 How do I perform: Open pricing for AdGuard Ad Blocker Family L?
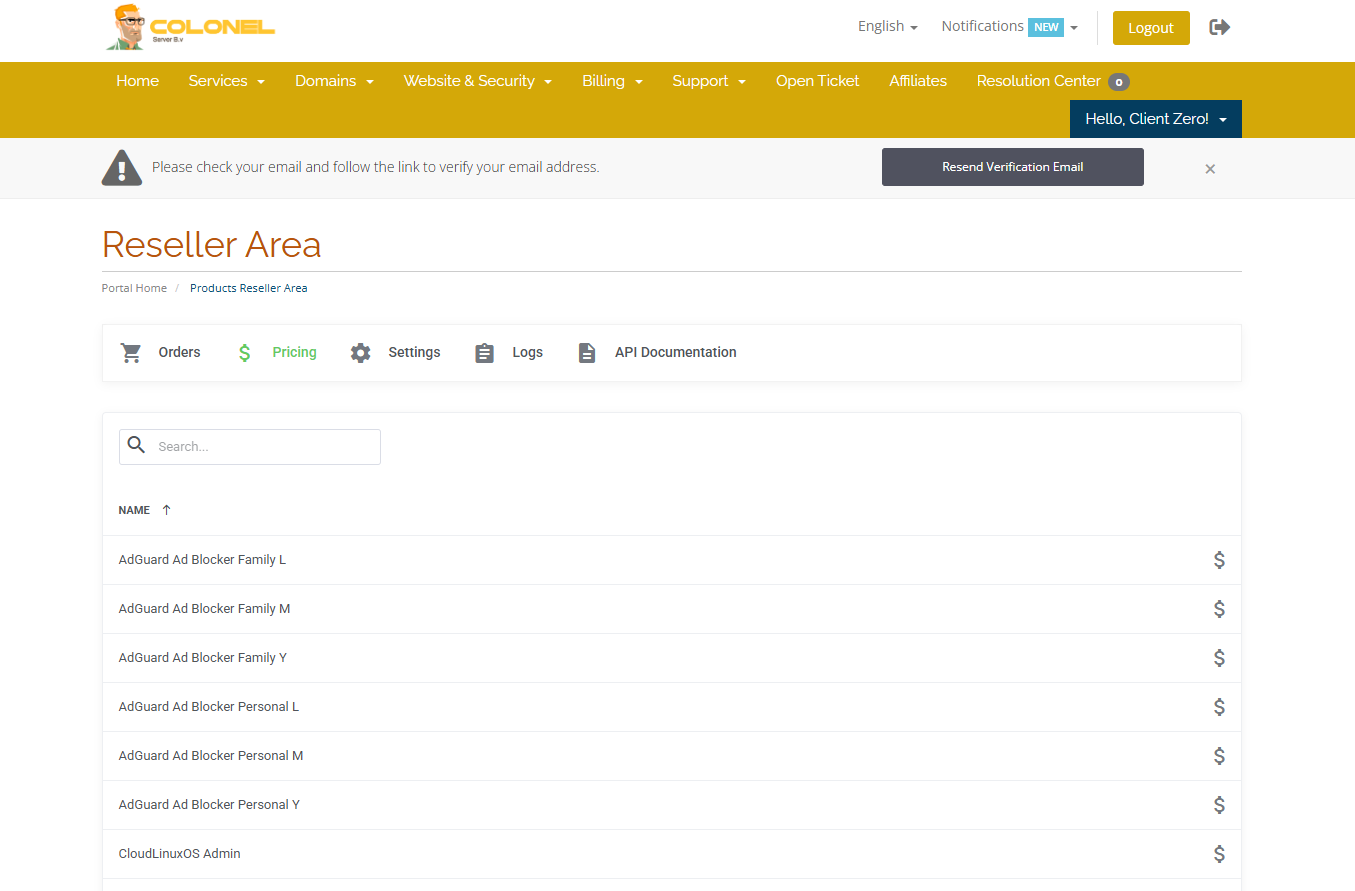click(1219, 560)
